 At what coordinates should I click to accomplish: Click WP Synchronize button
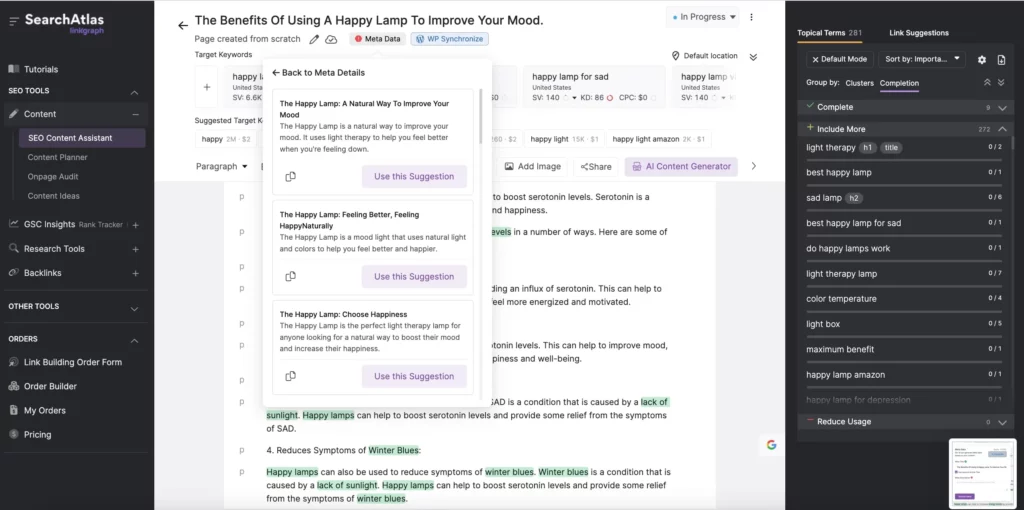click(449, 39)
